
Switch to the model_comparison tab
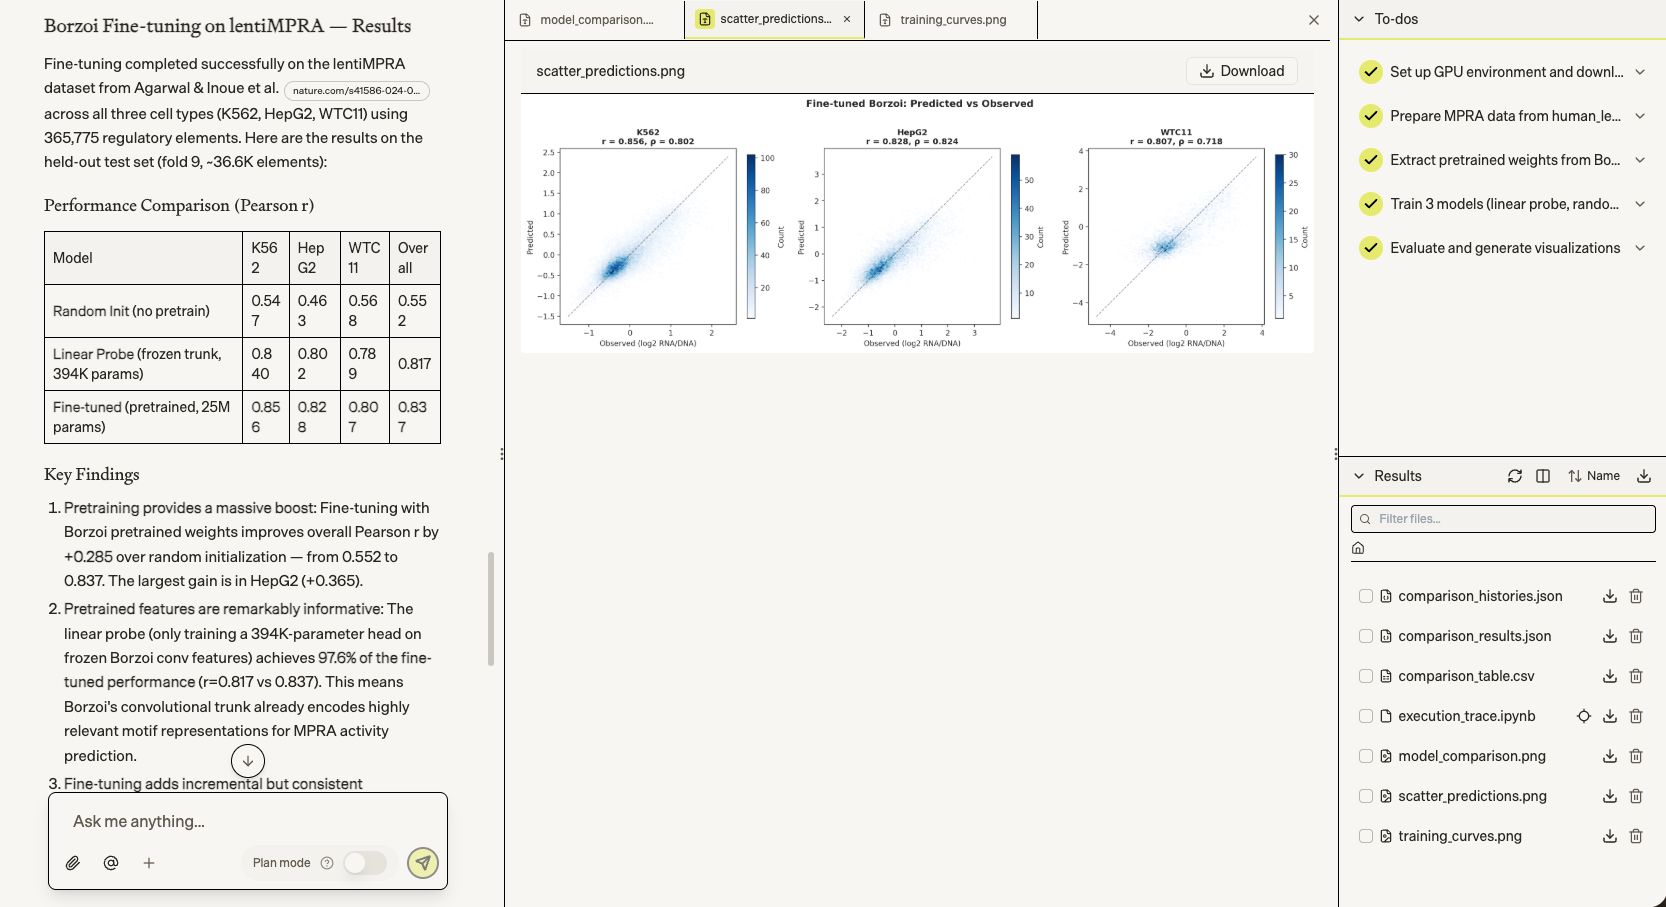(x=595, y=20)
